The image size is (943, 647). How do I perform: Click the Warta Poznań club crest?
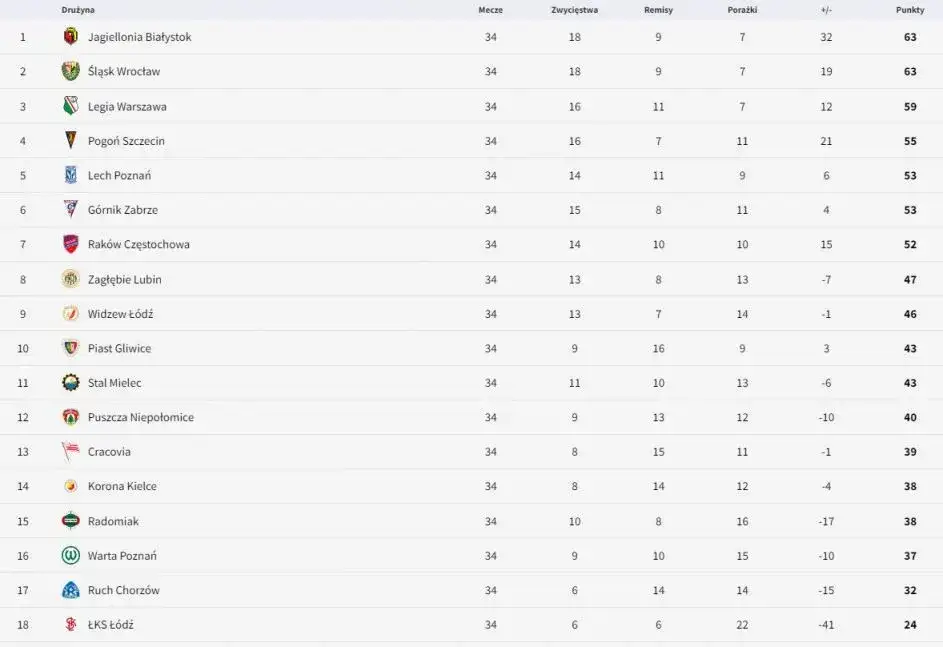click(x=70, y=555)
